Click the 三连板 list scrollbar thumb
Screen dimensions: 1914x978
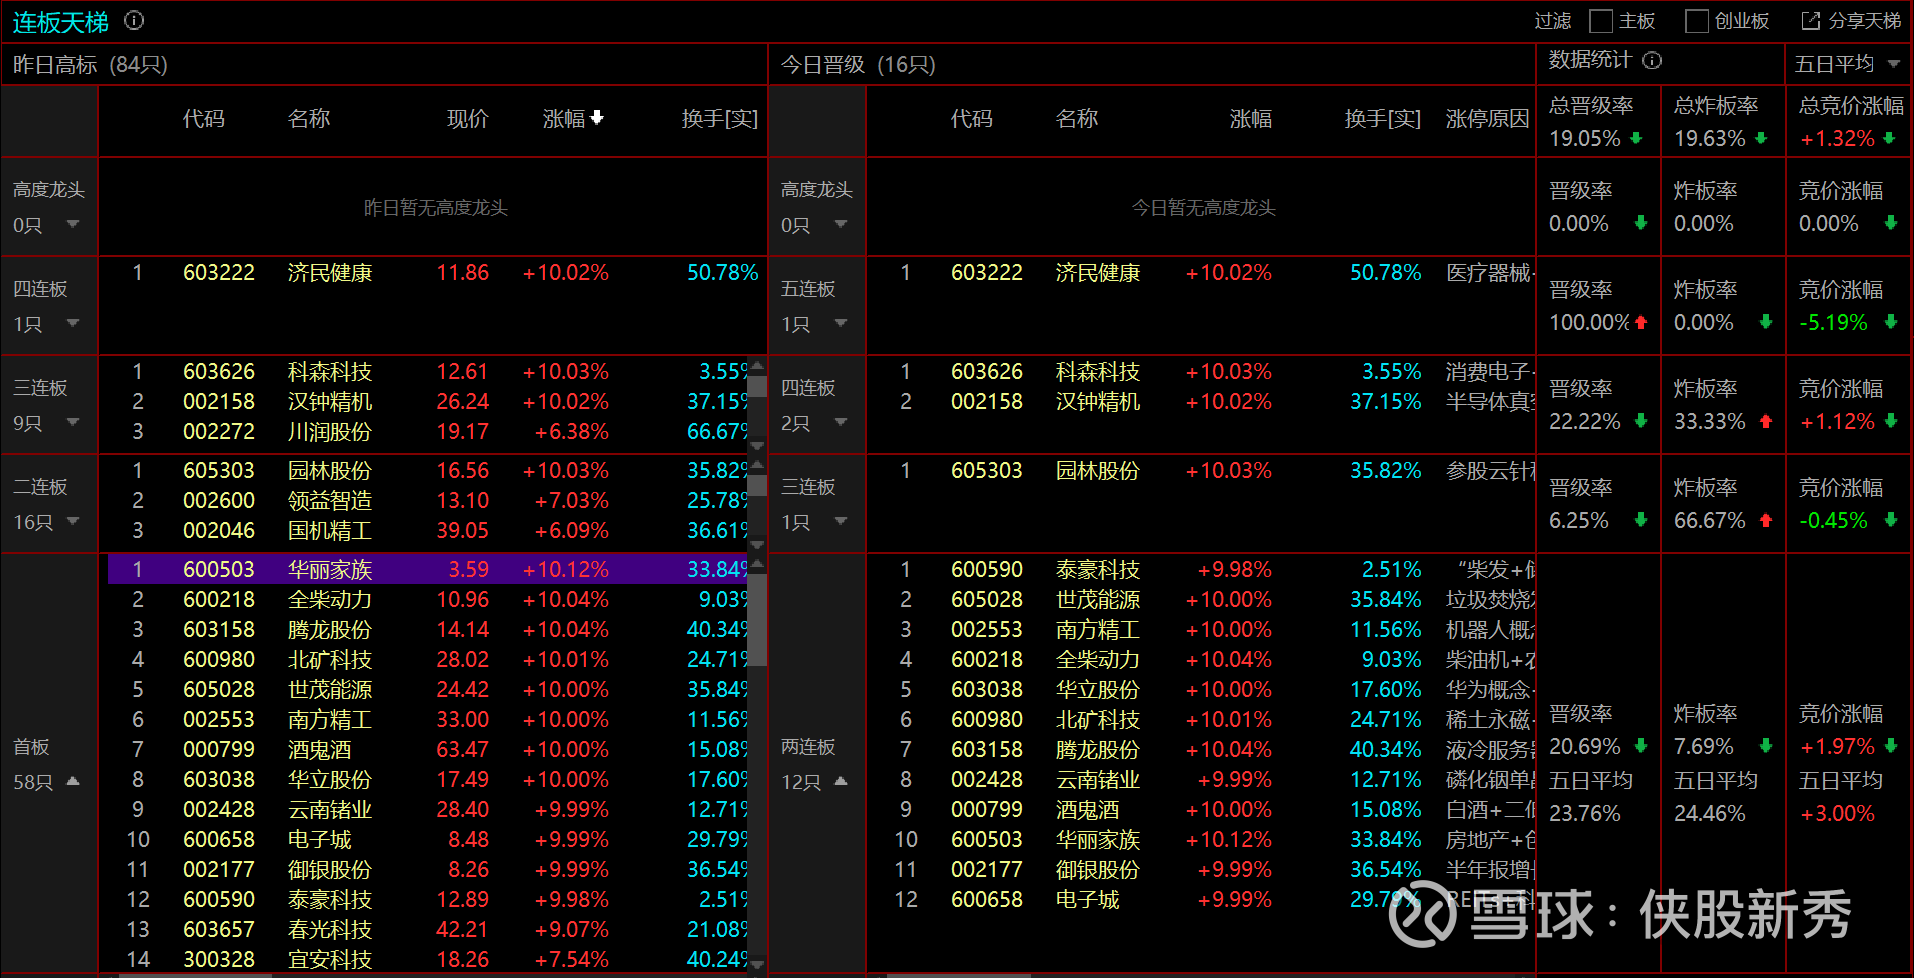758,386
